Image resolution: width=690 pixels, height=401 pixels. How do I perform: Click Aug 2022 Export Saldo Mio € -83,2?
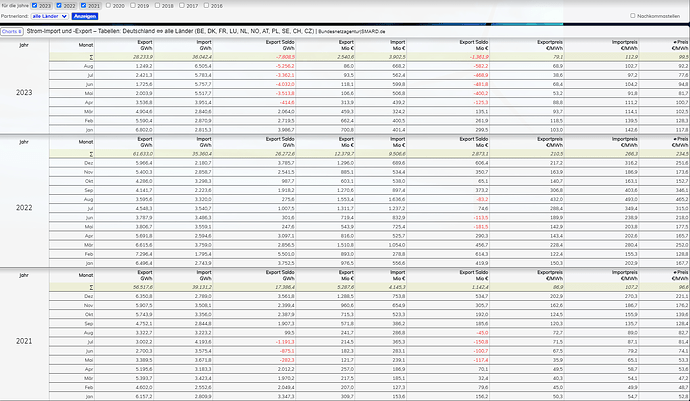pyautogui.click(x=482, y=199)
